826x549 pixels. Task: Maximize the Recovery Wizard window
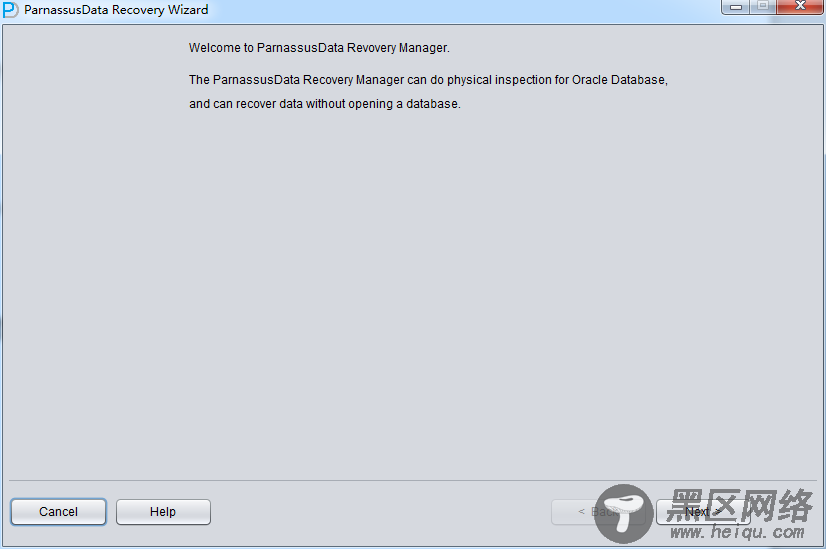[x=763, y=7]
